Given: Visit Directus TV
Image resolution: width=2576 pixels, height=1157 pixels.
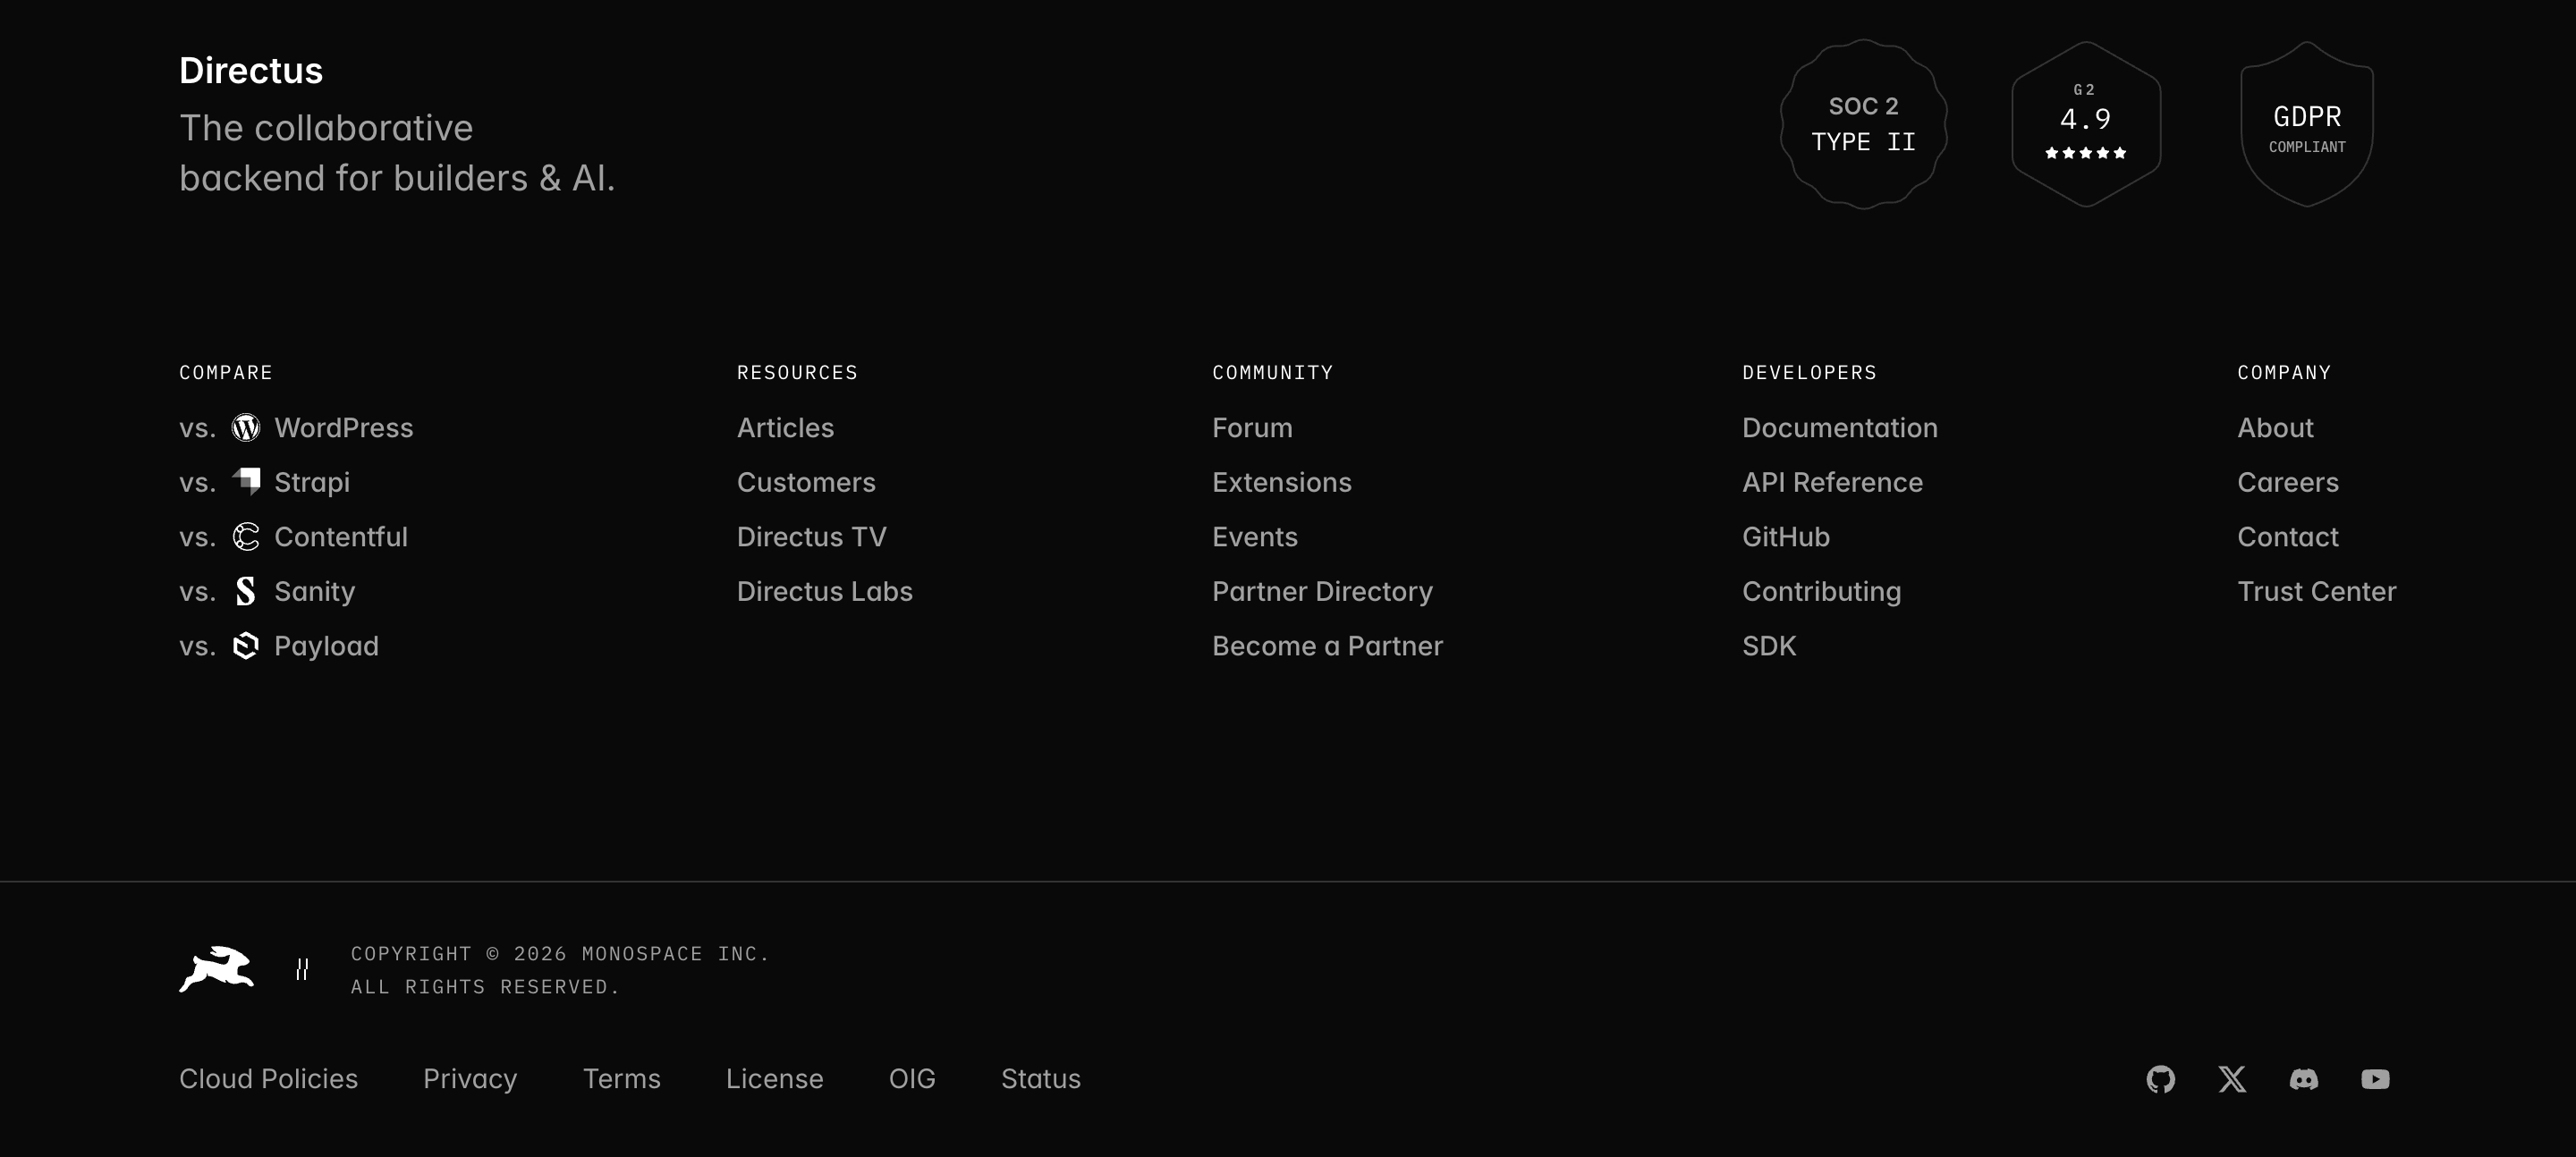Looking at the screenshot, I should 812,537.
